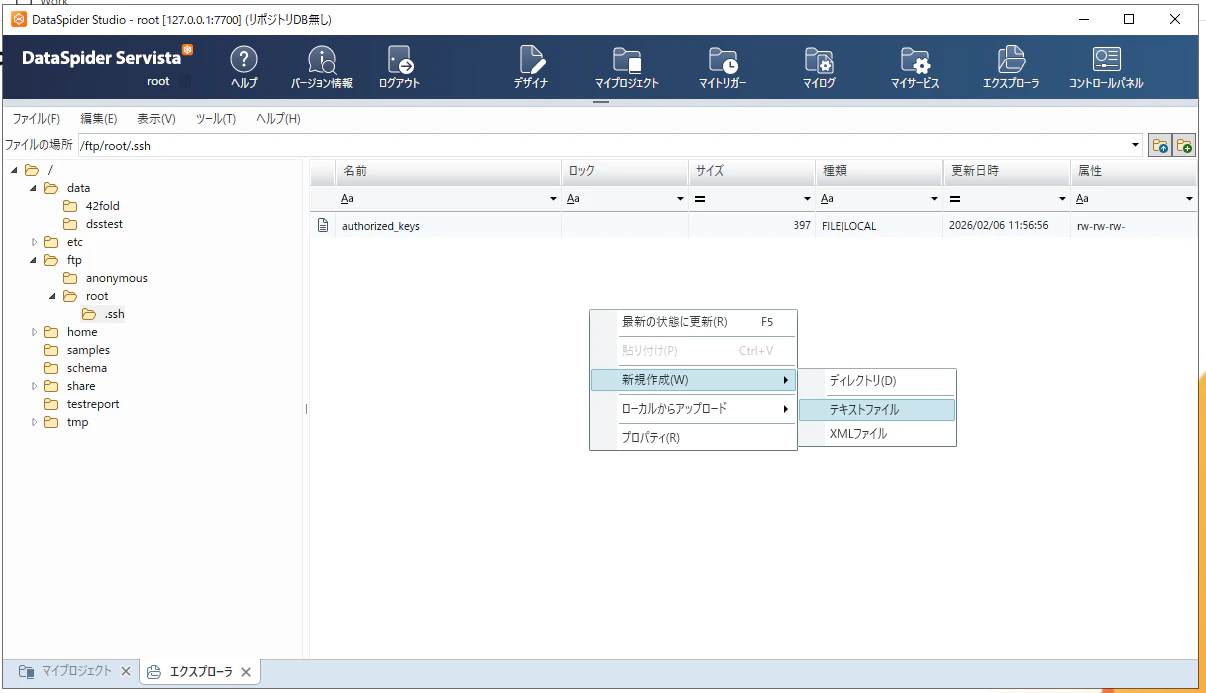Open the 属性 column filter dropdown

click(x=1189, y=199)
